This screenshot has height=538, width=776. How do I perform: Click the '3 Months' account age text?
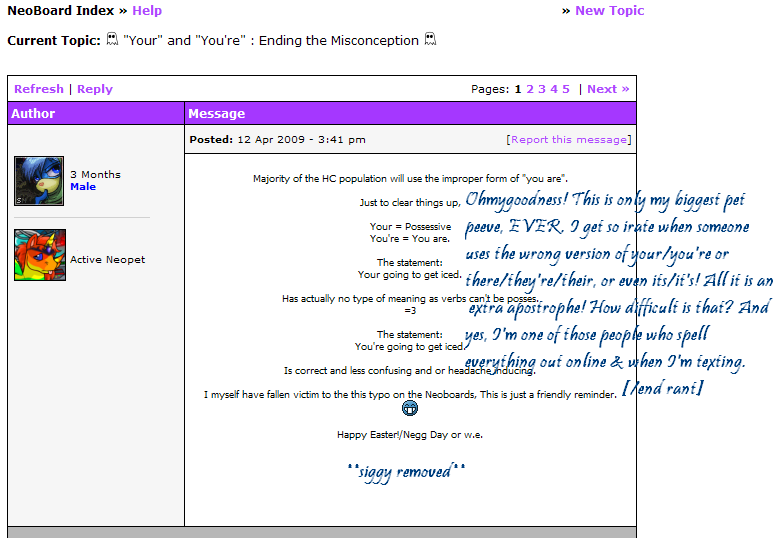[x=95, y=174]
